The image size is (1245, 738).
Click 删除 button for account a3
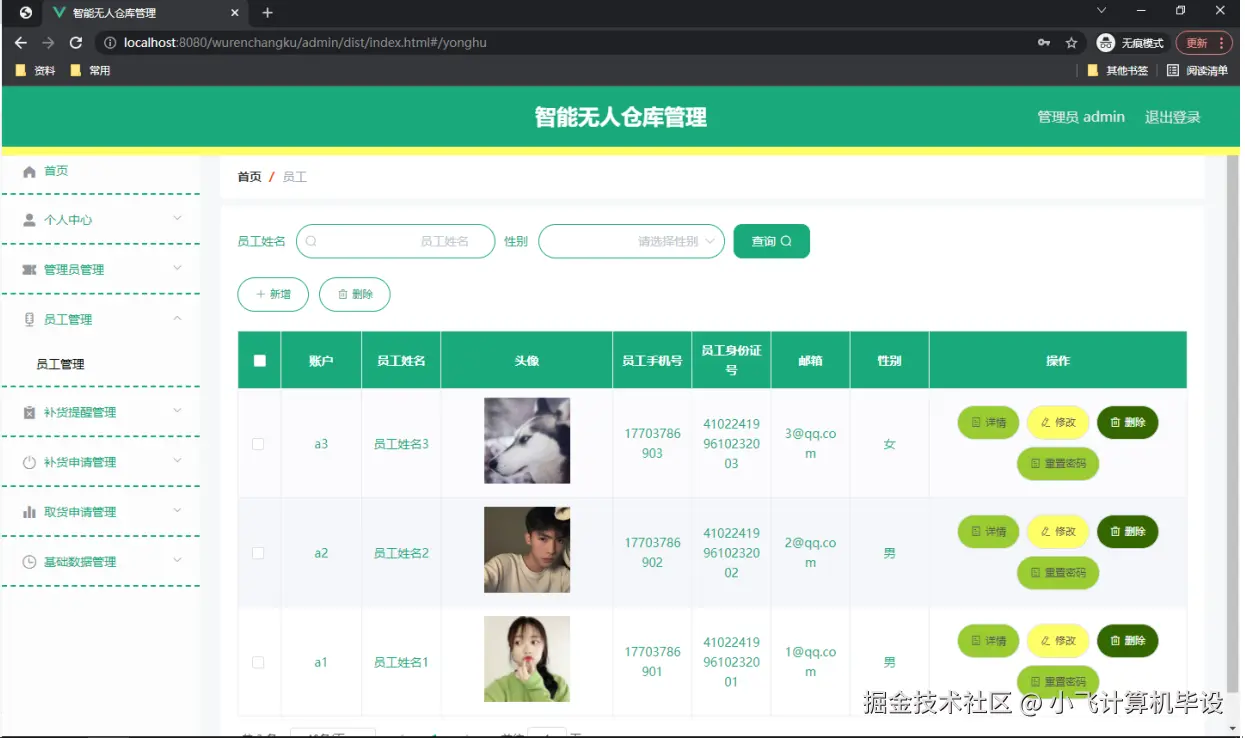1128,423
